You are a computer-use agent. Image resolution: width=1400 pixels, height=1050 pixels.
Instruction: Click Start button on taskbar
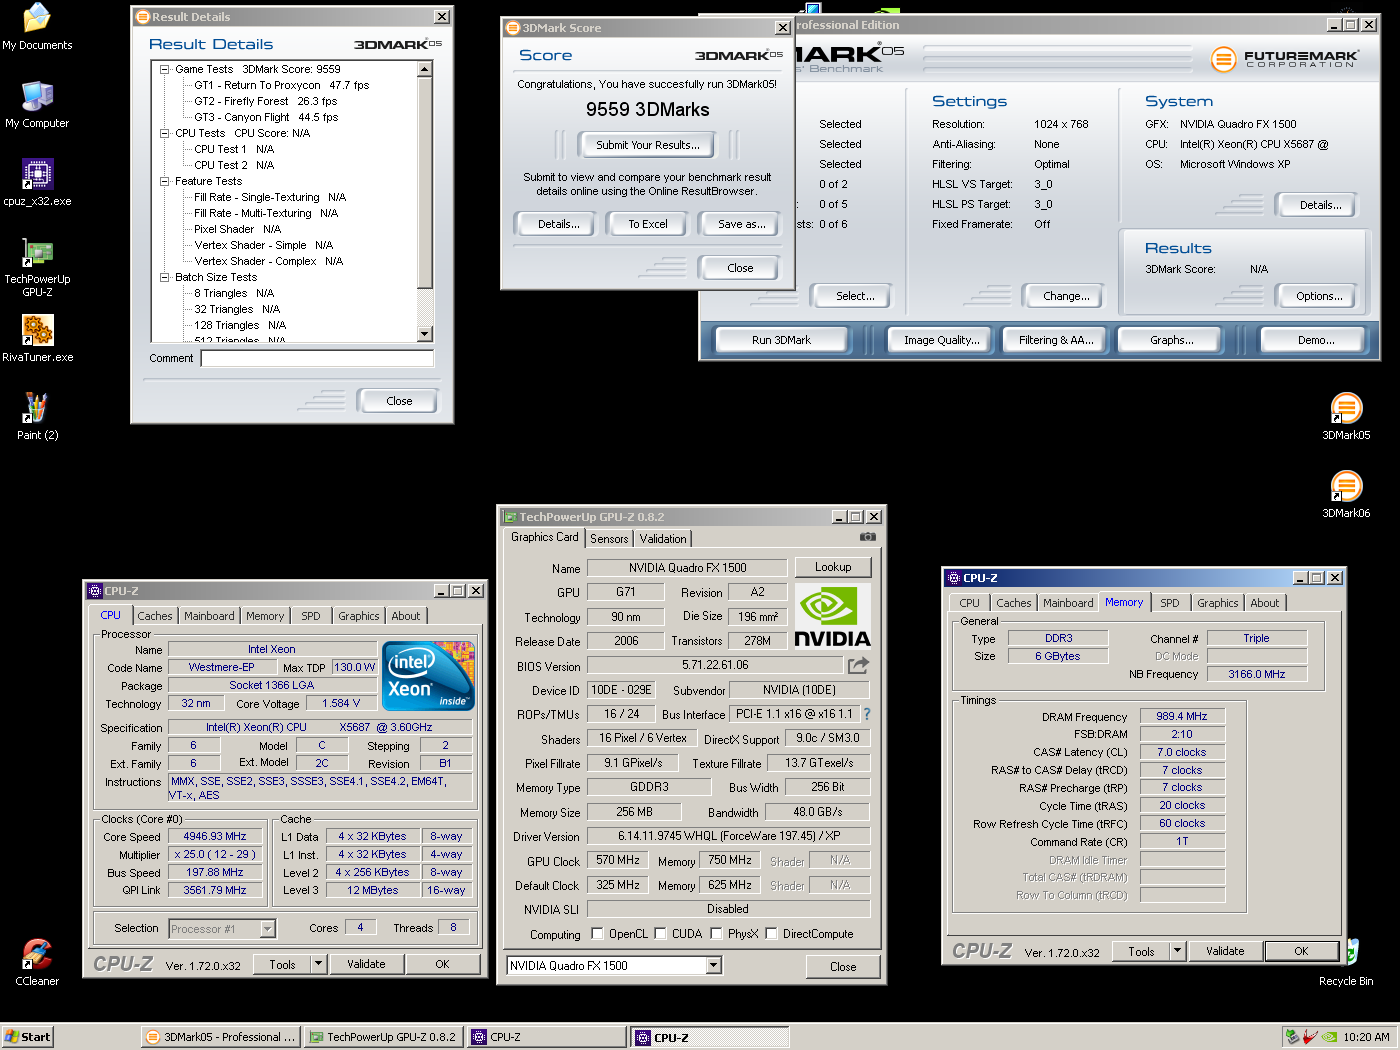[x=28, y=1037]
